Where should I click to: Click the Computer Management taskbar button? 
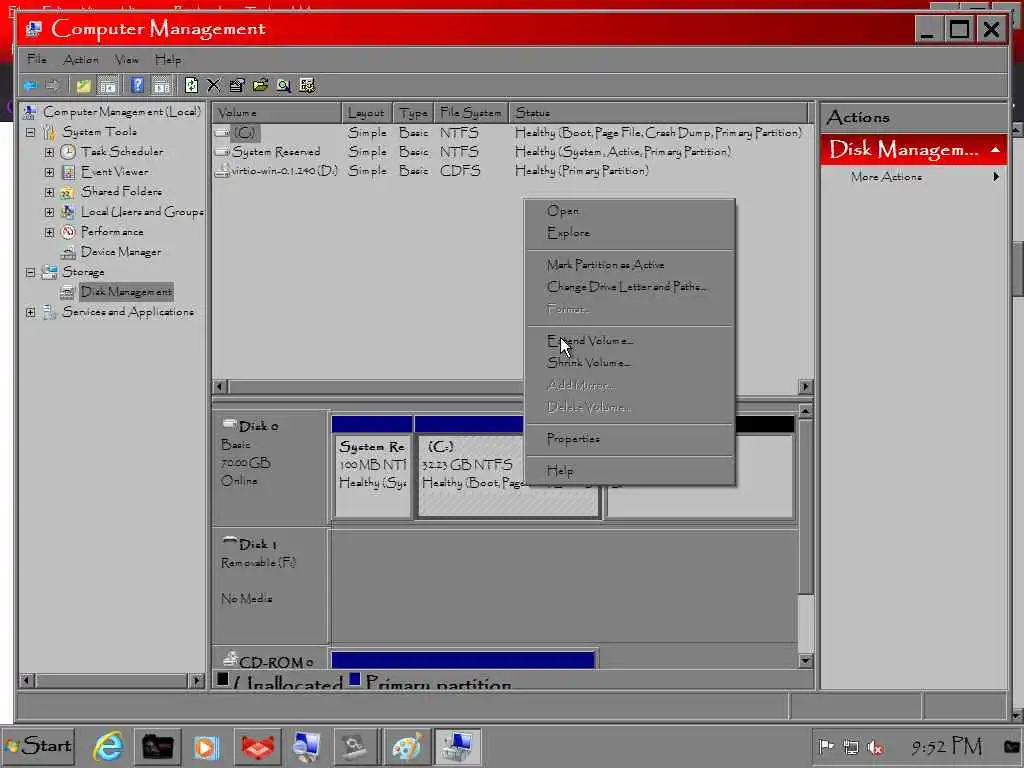click(x=457, y=746)
